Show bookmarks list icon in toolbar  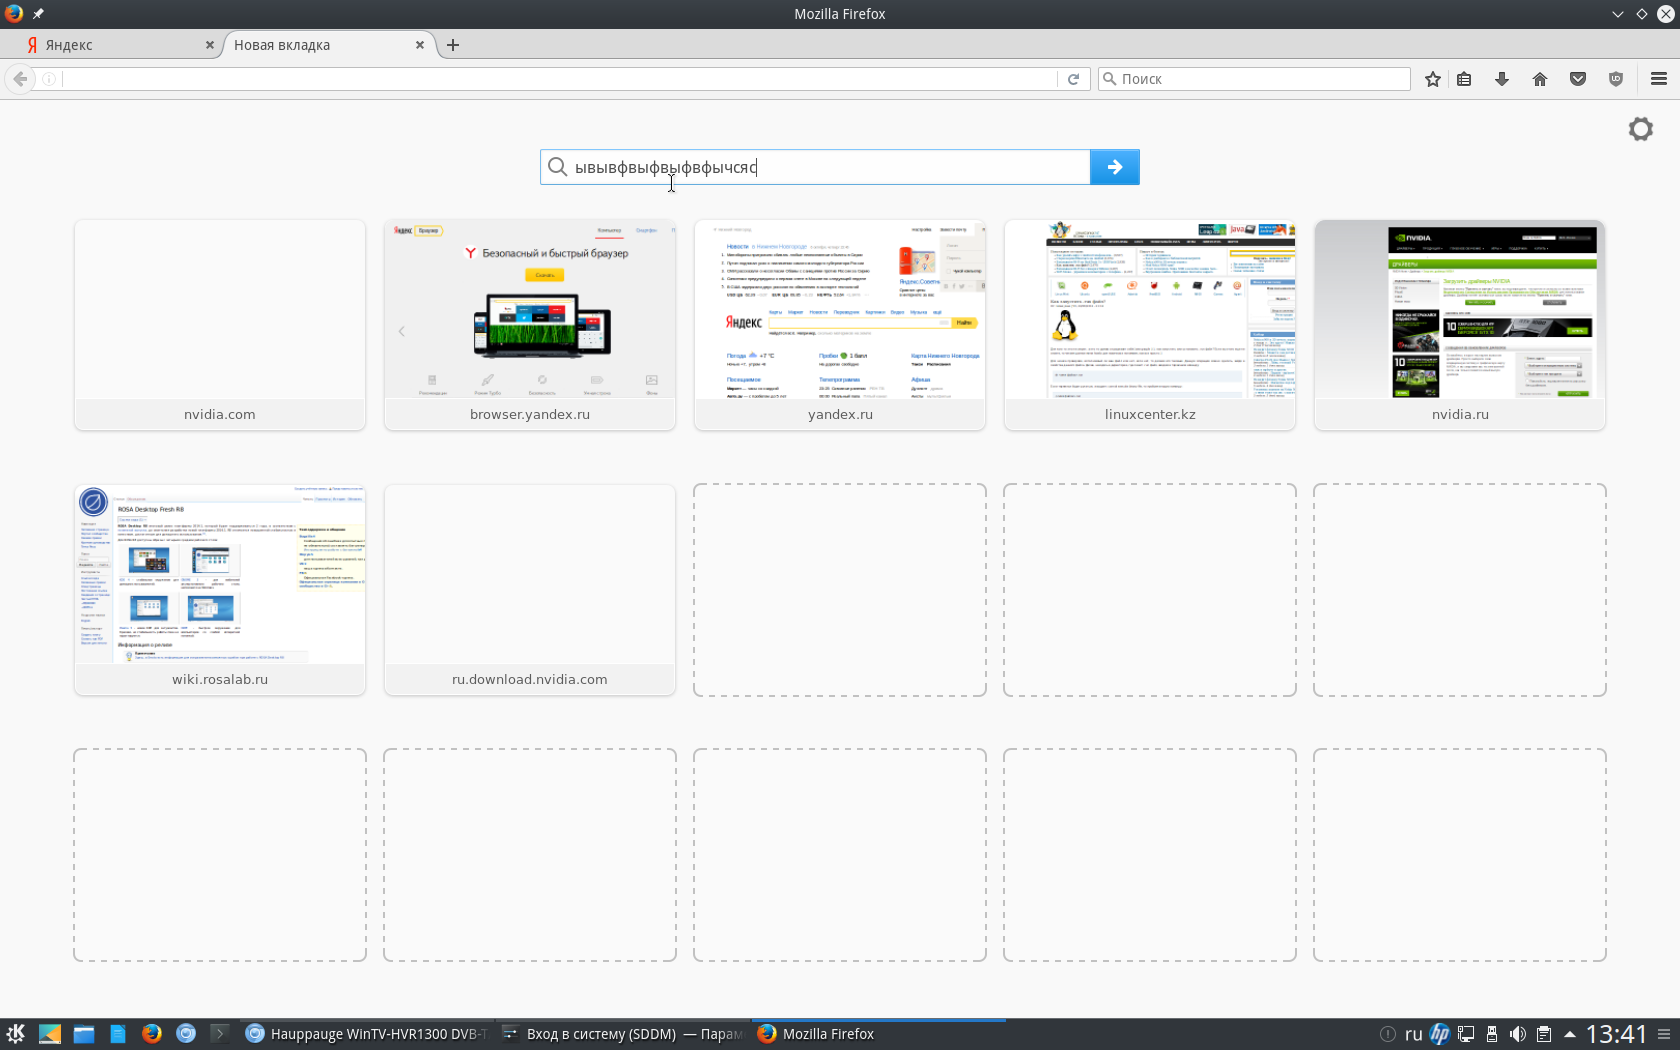click(1464, 79)
